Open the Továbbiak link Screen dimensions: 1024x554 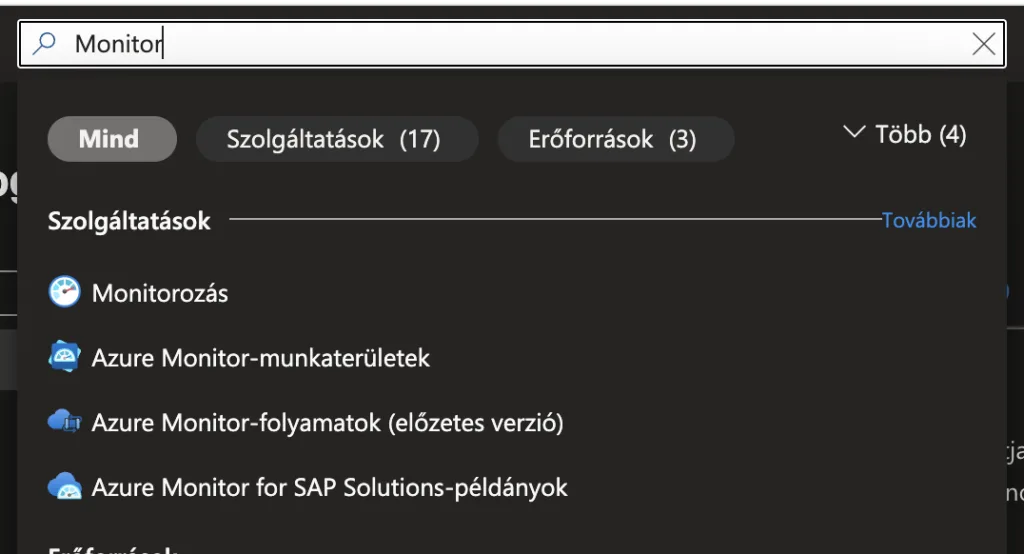[928, 220]
